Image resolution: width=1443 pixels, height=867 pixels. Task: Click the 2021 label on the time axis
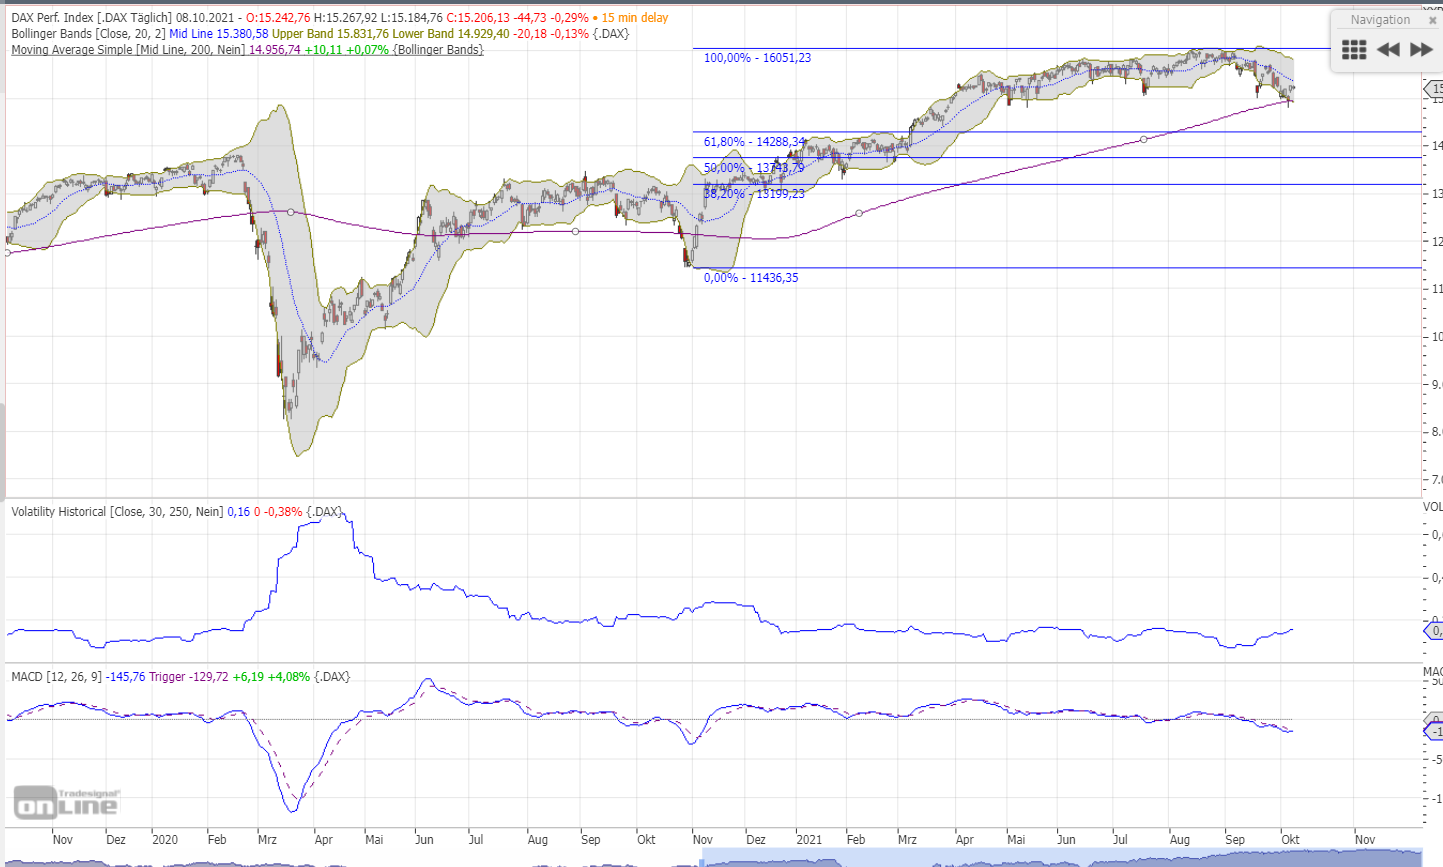(x=809, y=840)
